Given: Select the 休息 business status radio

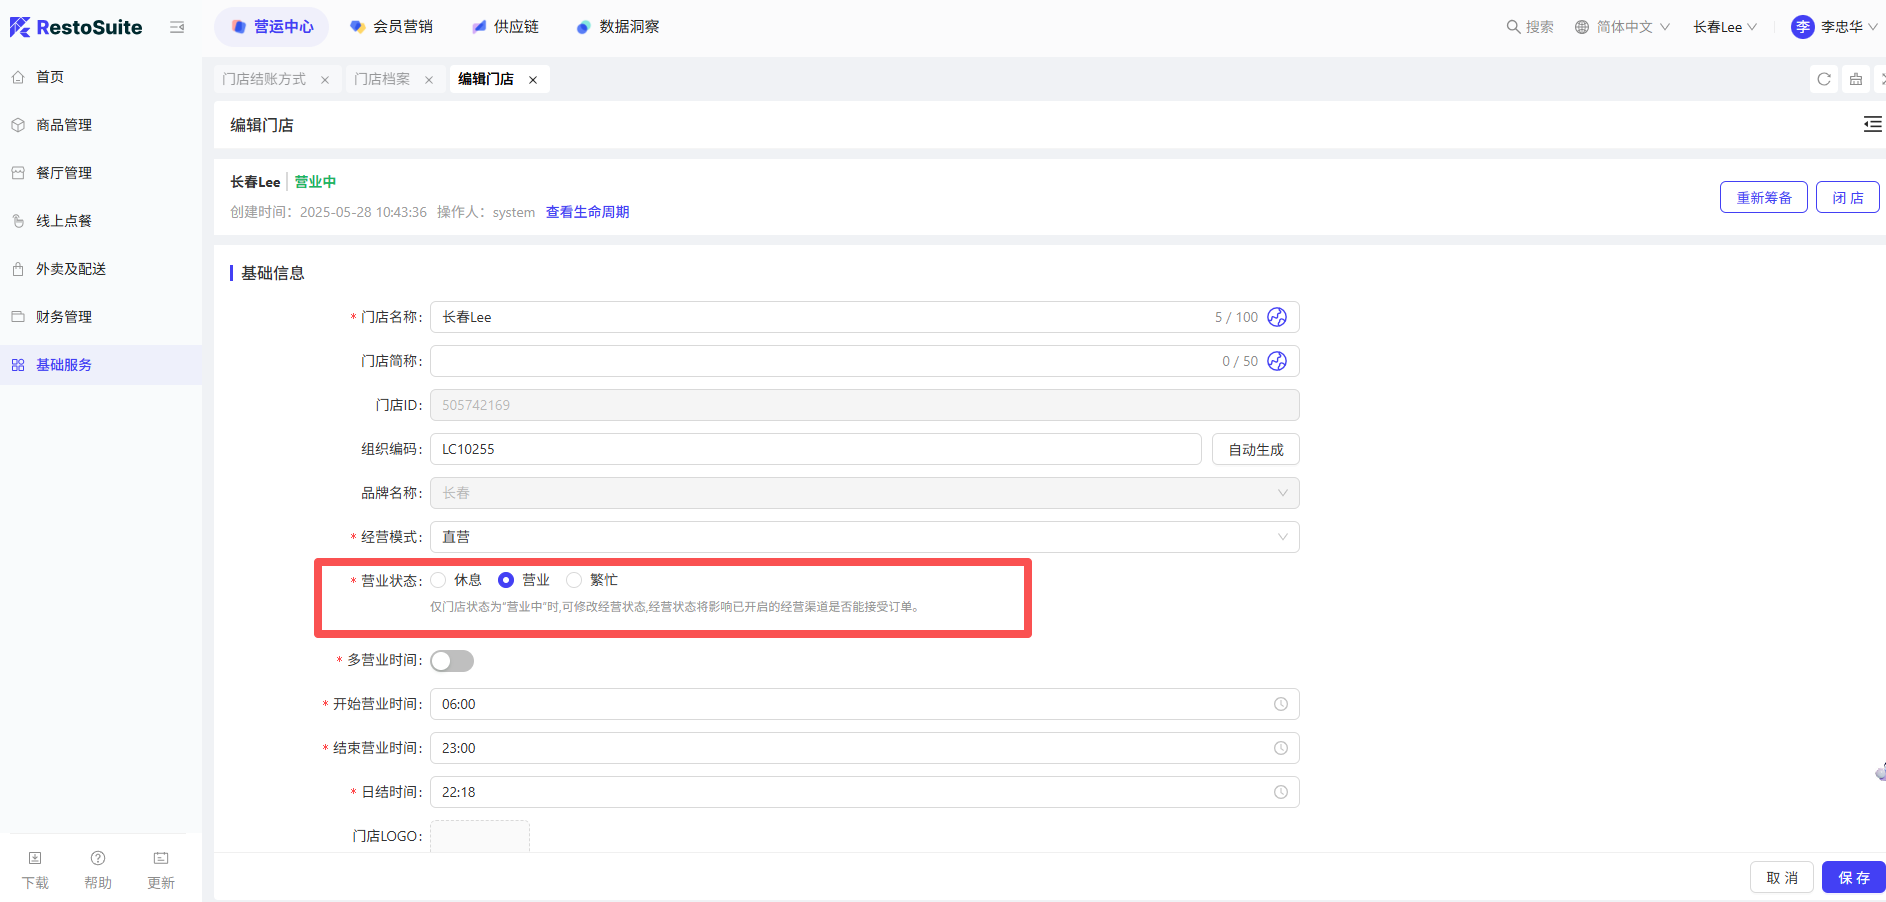Looking at the screenshot, I should (439, 580).
